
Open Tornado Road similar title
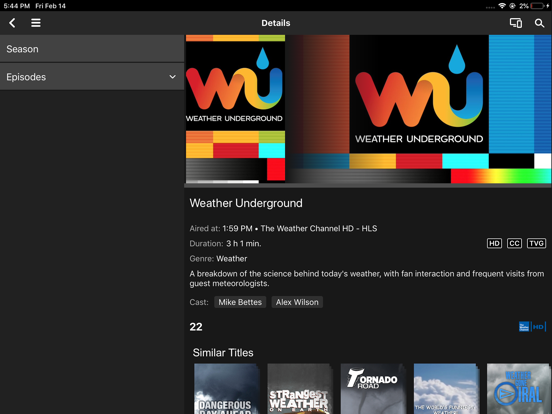(x=373, y=389)
